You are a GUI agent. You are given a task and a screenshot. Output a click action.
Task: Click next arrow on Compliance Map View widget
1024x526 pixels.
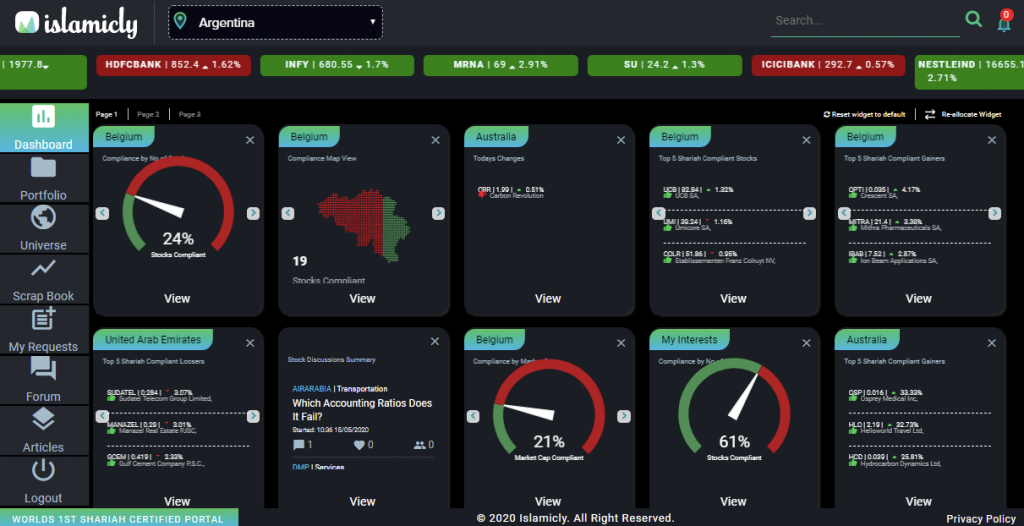[x=438, y=213]
